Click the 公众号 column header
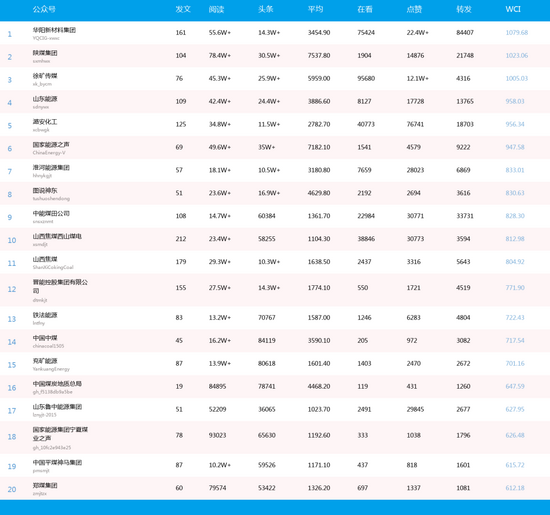The height and width of the screenshot is (515, 550). point(44,9)
